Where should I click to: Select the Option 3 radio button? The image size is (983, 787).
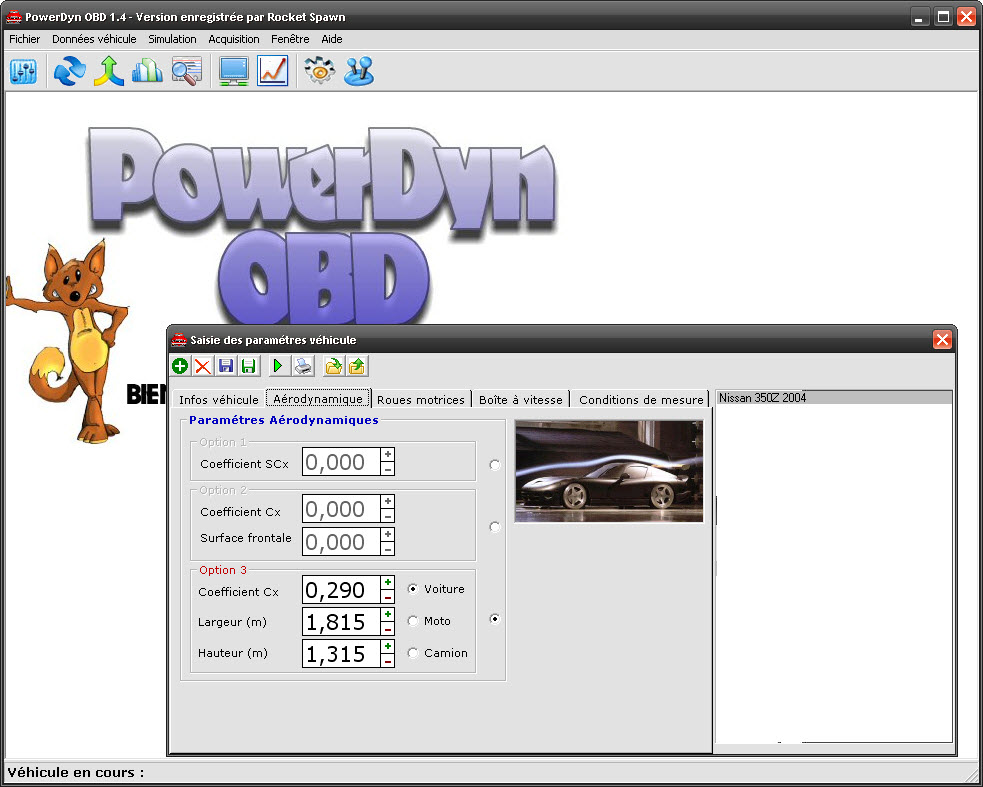click(x=495, y=619)
